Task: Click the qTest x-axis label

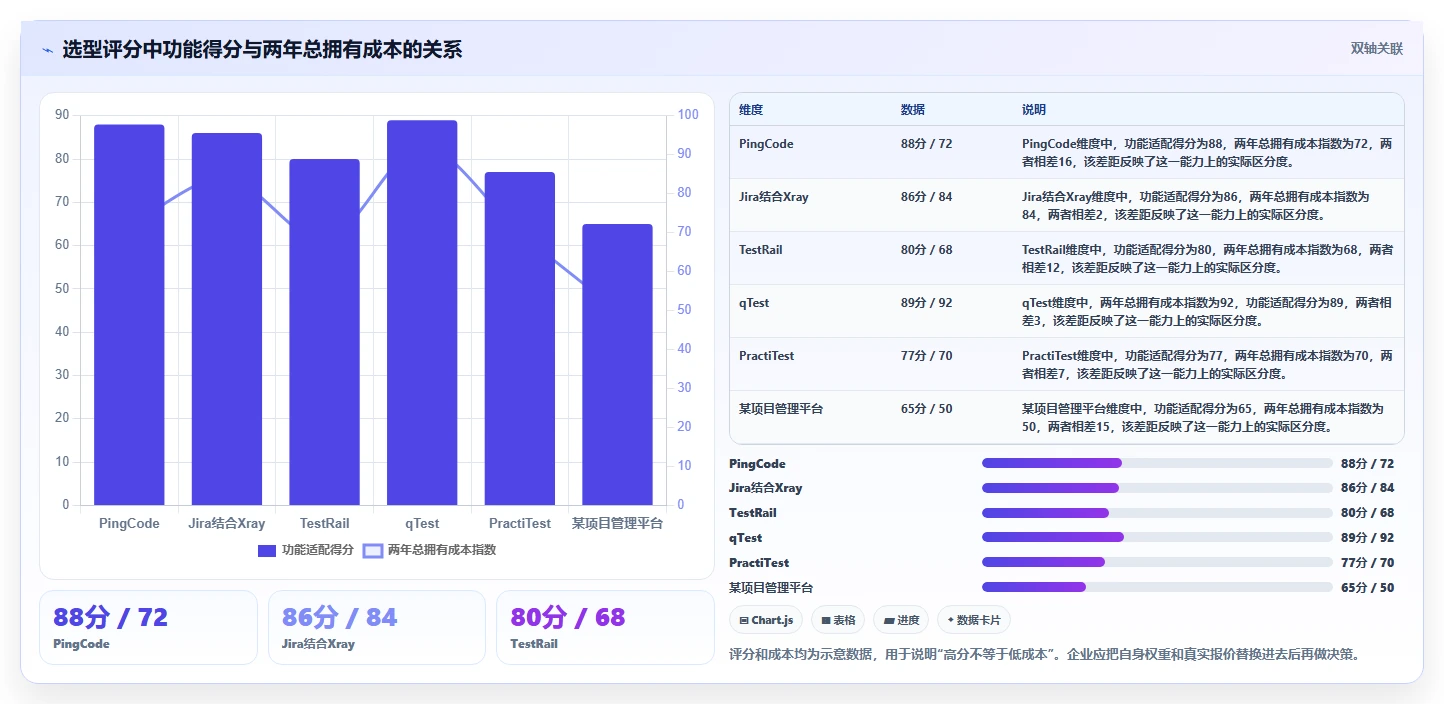Action: tap(422, 523)
